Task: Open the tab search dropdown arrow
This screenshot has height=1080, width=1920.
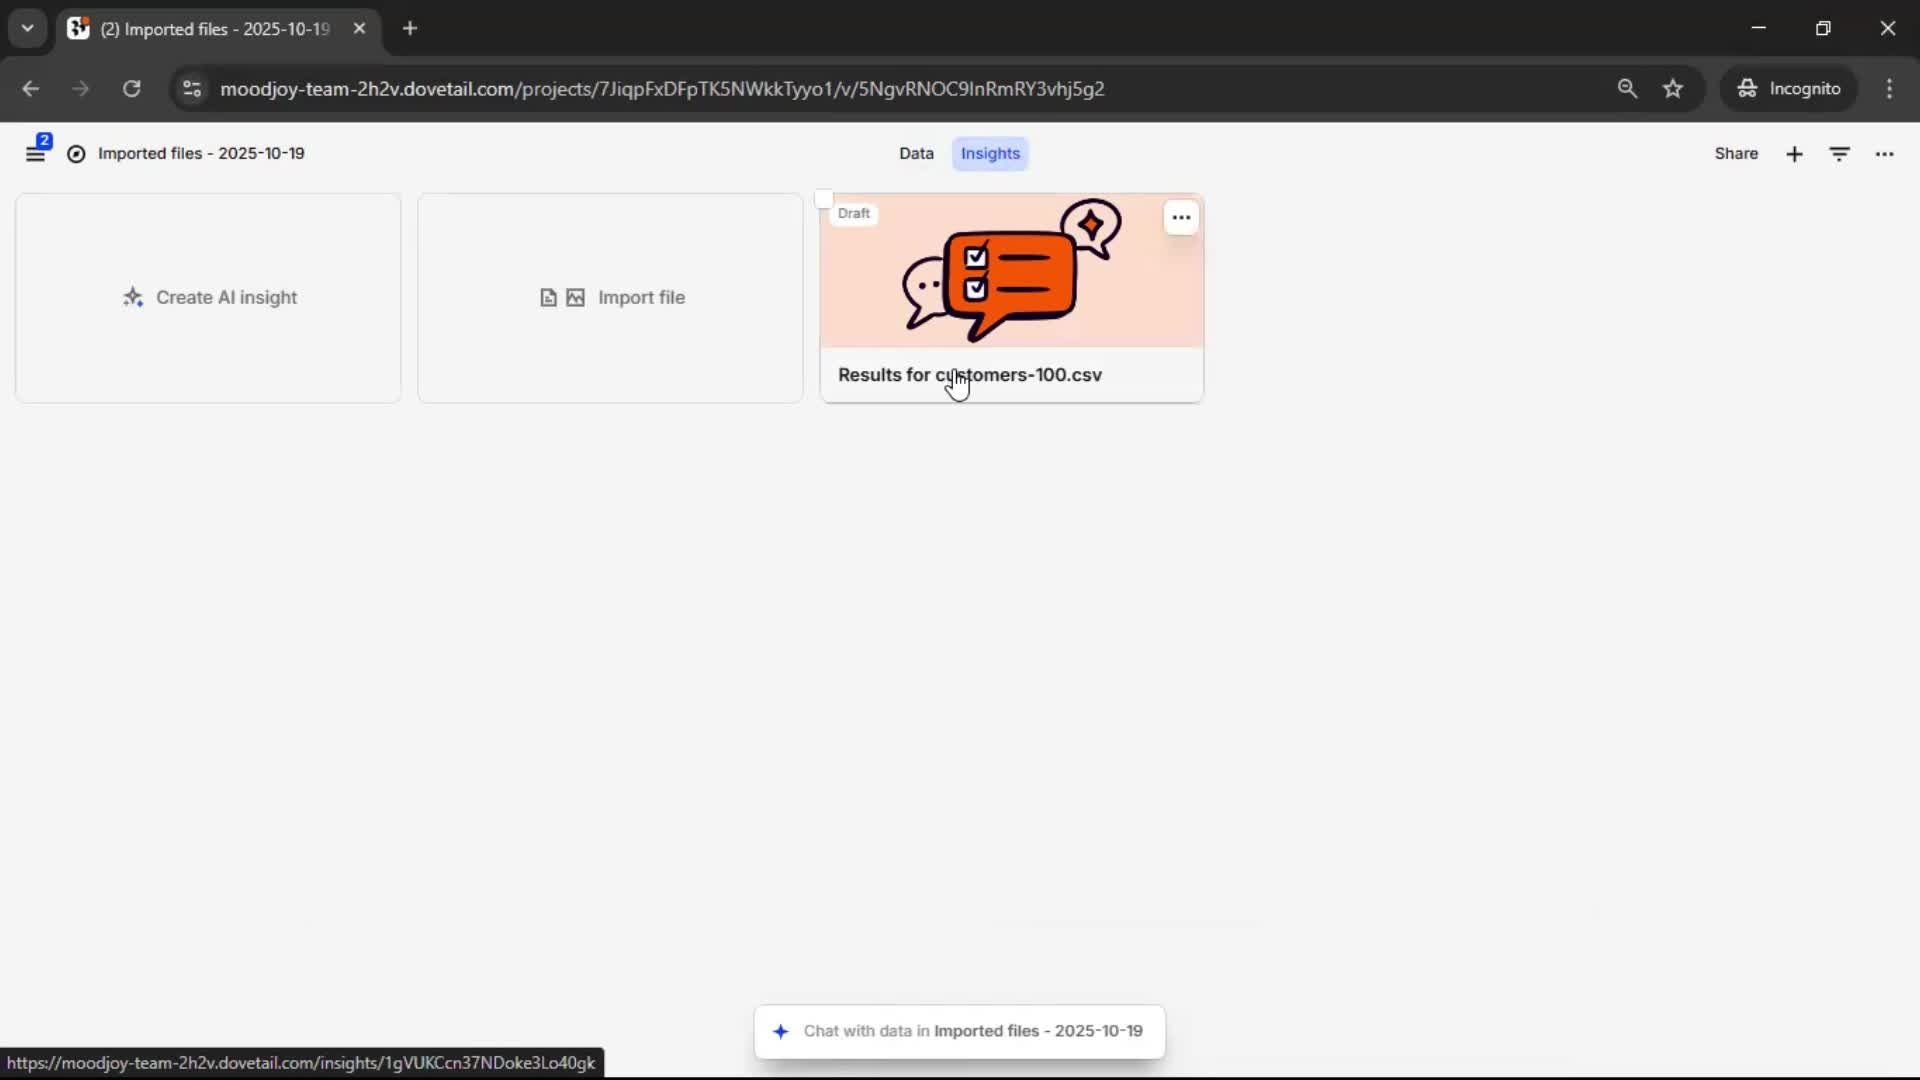Action: click(27, 28)
